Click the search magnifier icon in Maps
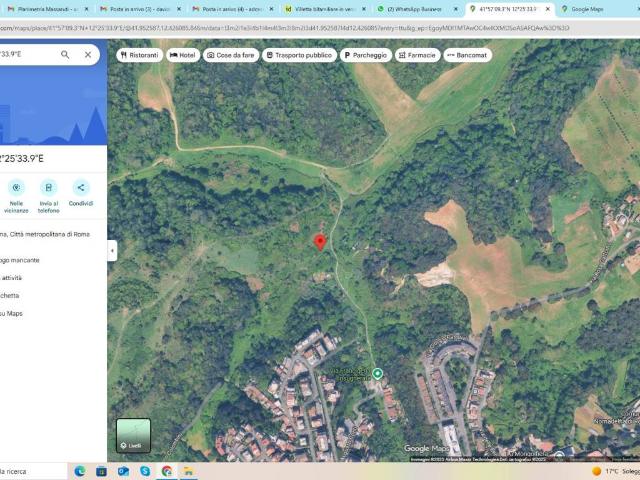640x480 pixels. pyautogui.click(x=65, y=54)
